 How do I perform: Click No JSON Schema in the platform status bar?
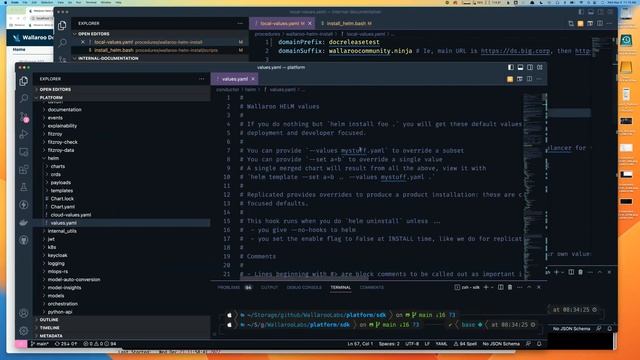click(501, 344)
